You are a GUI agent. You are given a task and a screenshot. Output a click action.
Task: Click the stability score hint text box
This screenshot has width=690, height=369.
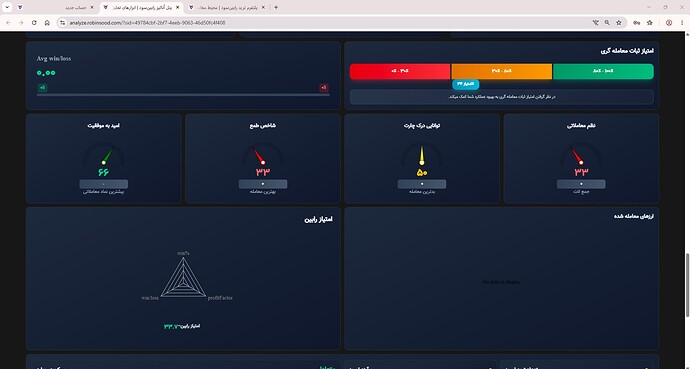point(502,97)
